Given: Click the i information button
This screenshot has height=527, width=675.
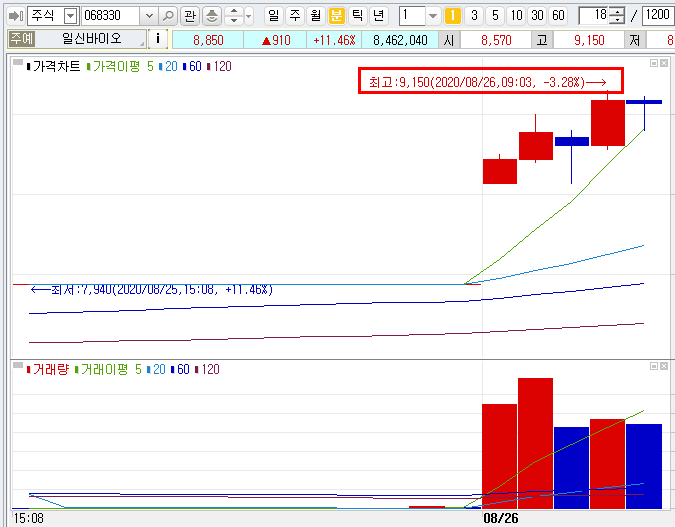Looking at the screenshot, I should [158, 39].
